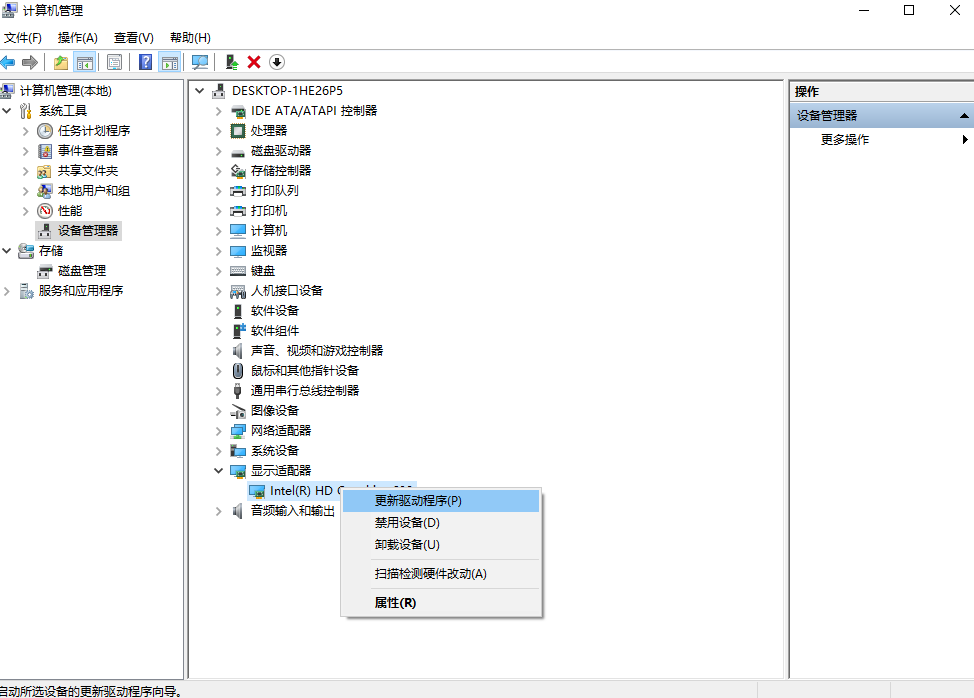Click the properties toolbar icon
This screenshot has height=698, width=974.
115,62
